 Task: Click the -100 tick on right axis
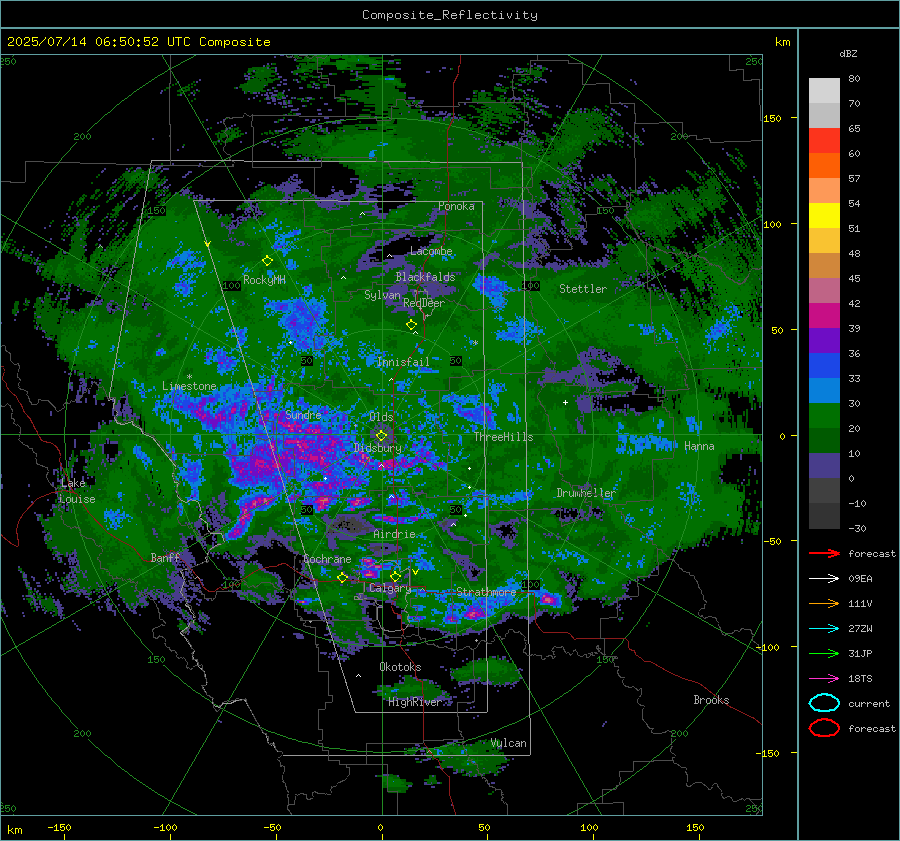pos(768,647)
